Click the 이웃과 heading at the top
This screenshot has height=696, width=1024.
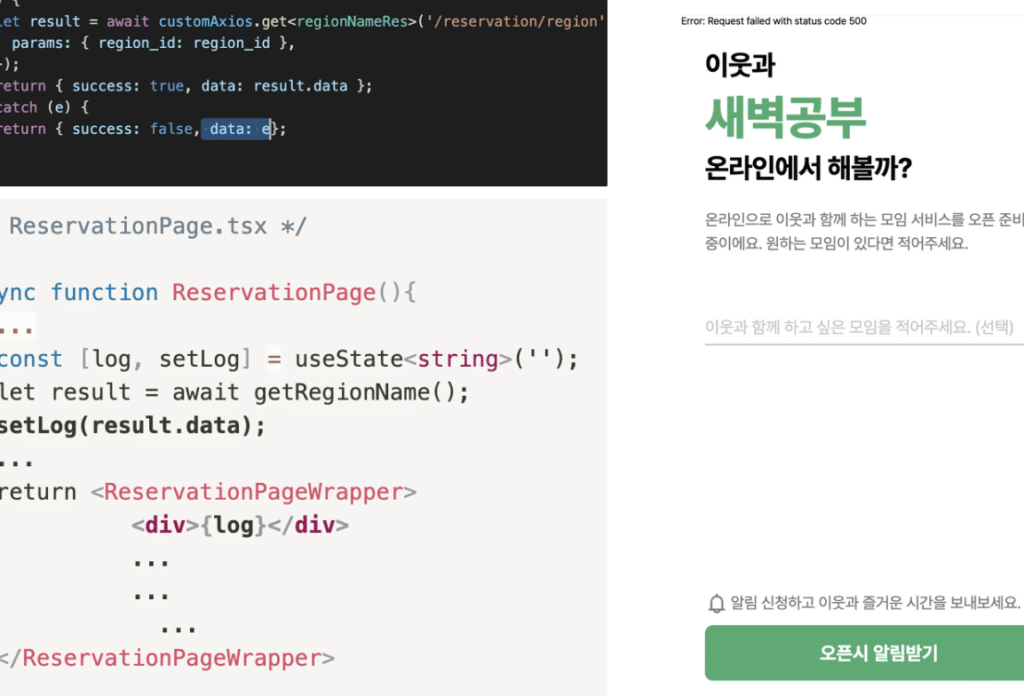740,65
